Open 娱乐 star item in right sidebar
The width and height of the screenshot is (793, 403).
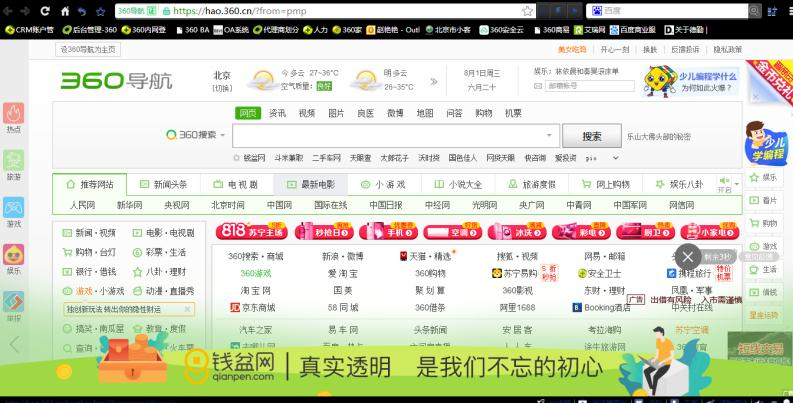pyautogui.click(x=764, y=177)
